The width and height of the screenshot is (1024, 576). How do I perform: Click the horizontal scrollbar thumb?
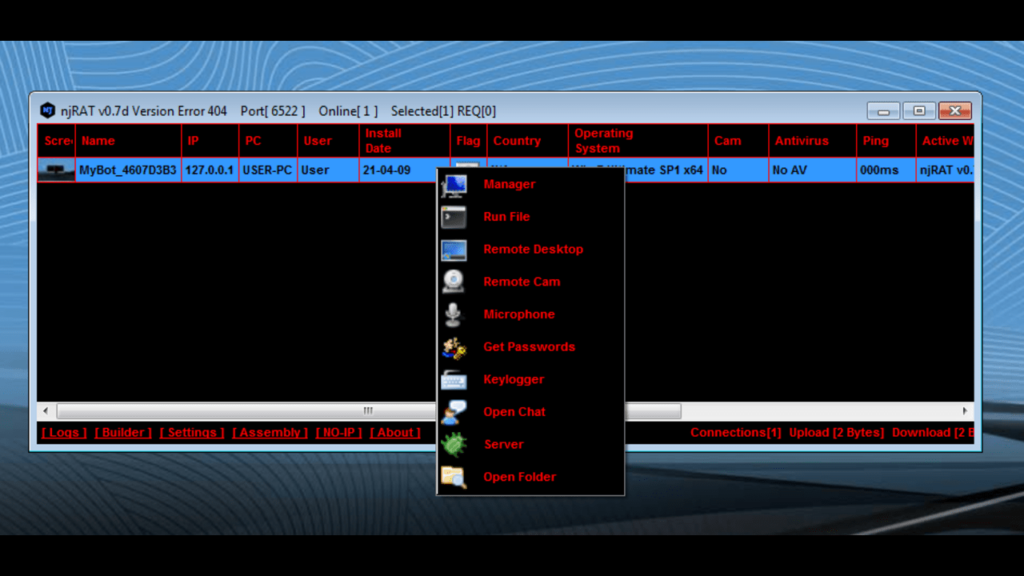click(x=369, y=411)
